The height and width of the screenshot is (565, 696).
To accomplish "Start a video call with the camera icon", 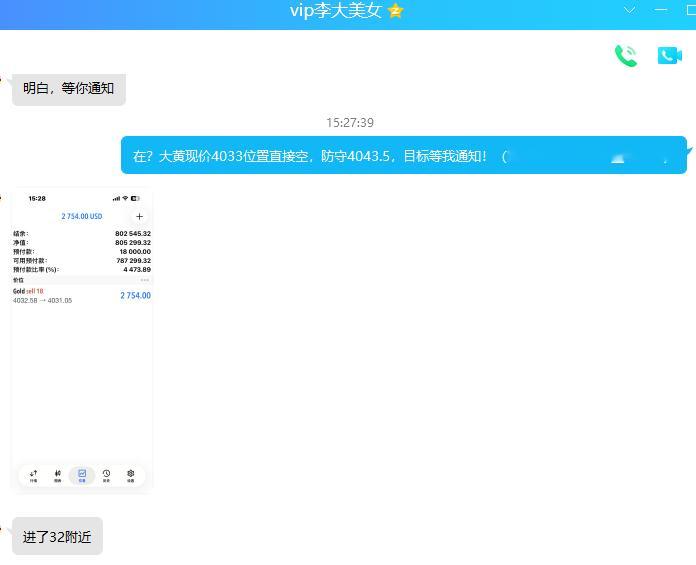I will click(669, 55).
